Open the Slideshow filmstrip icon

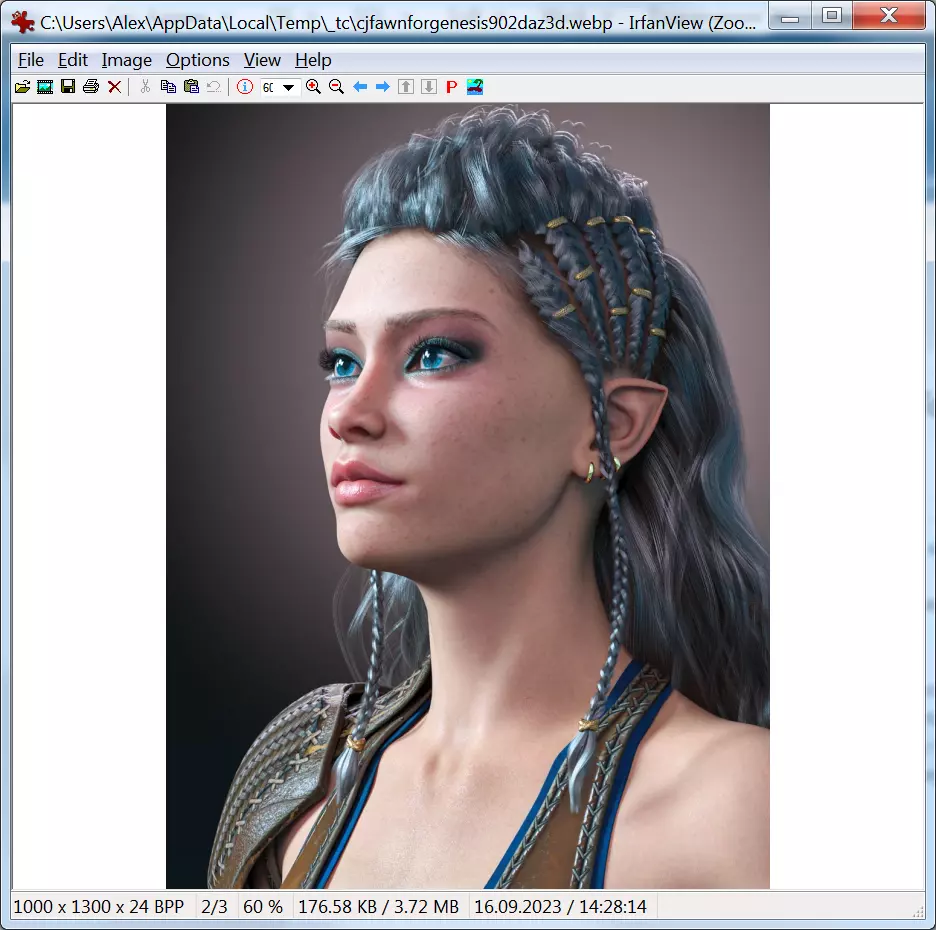click(45, 87)
